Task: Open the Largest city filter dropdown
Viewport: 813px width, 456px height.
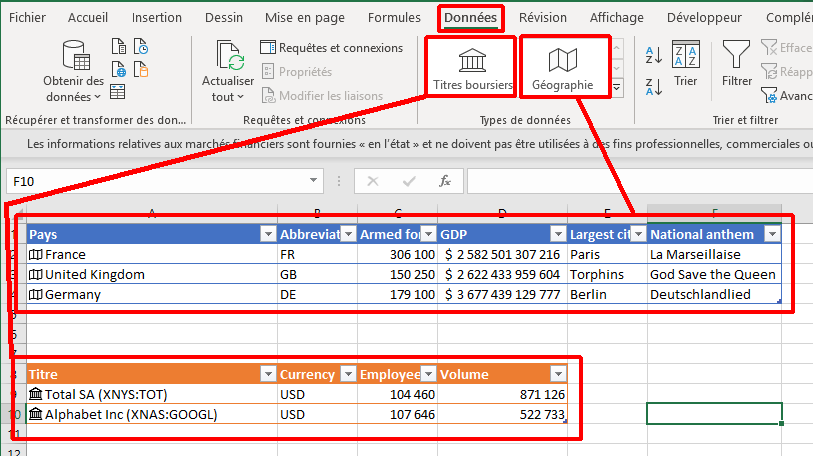Action: click(638, 234)
